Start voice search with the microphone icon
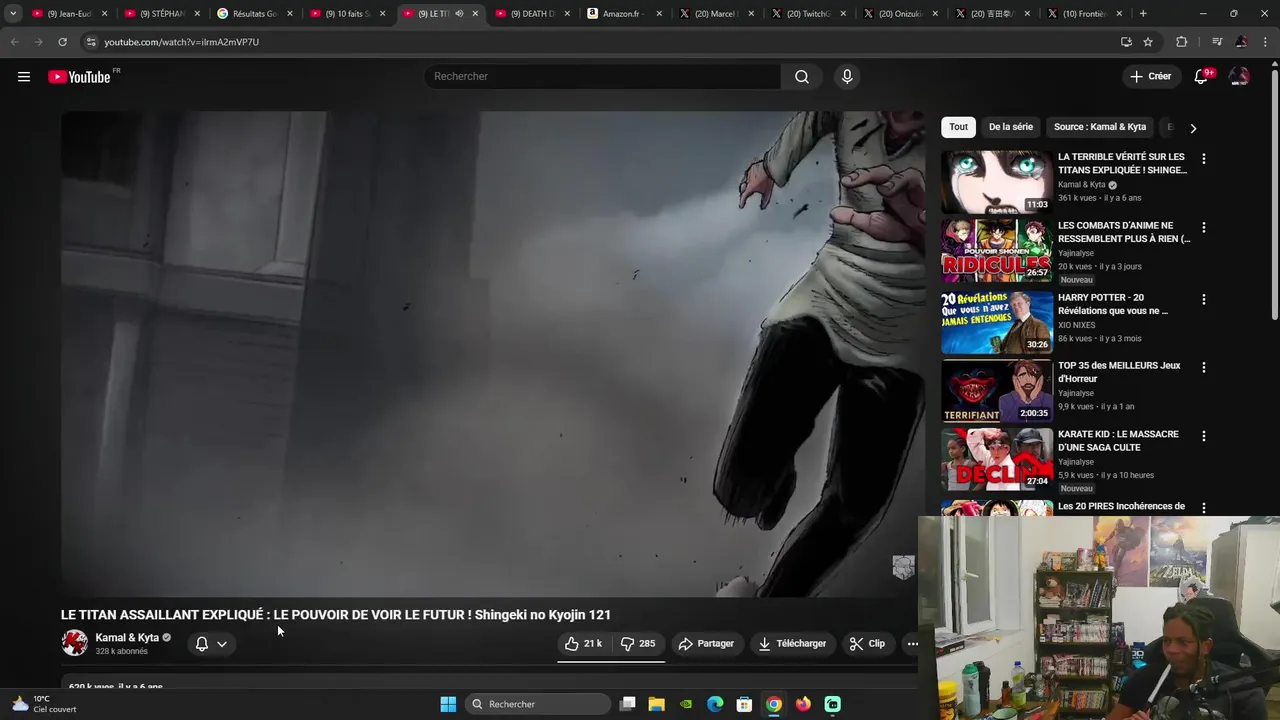 tap(847, 77)
